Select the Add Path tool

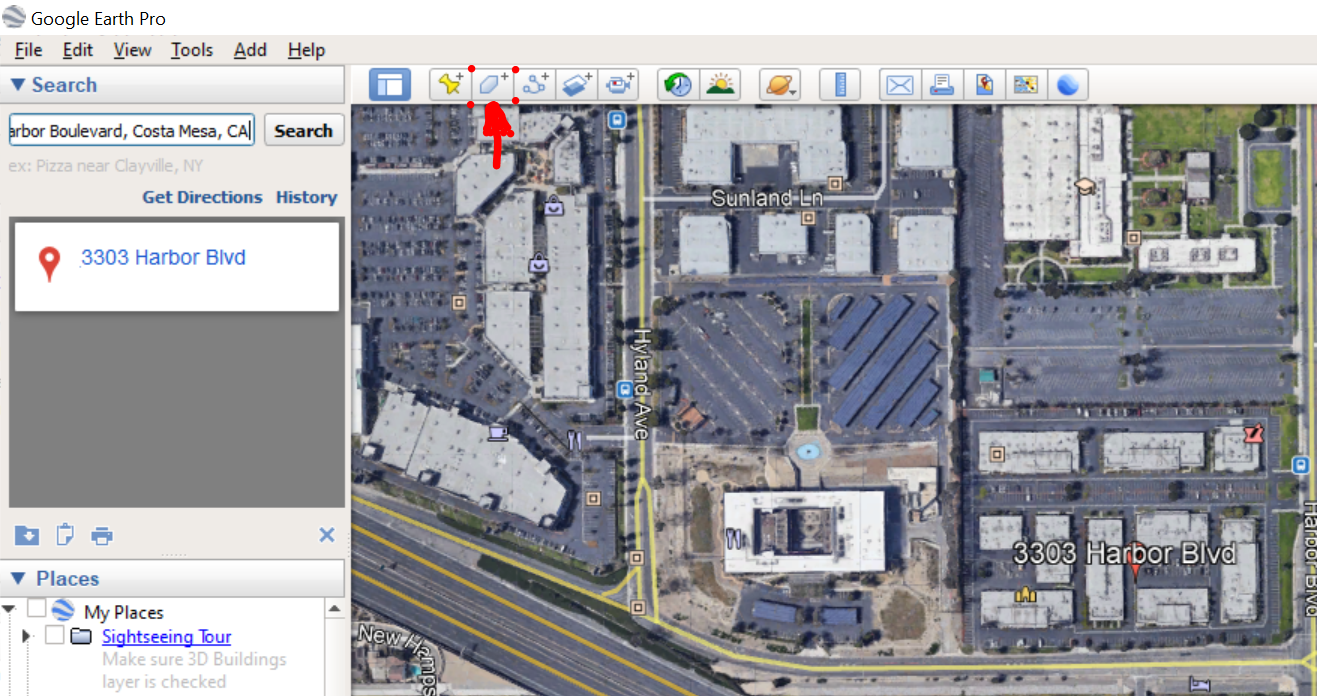(535, 84)
